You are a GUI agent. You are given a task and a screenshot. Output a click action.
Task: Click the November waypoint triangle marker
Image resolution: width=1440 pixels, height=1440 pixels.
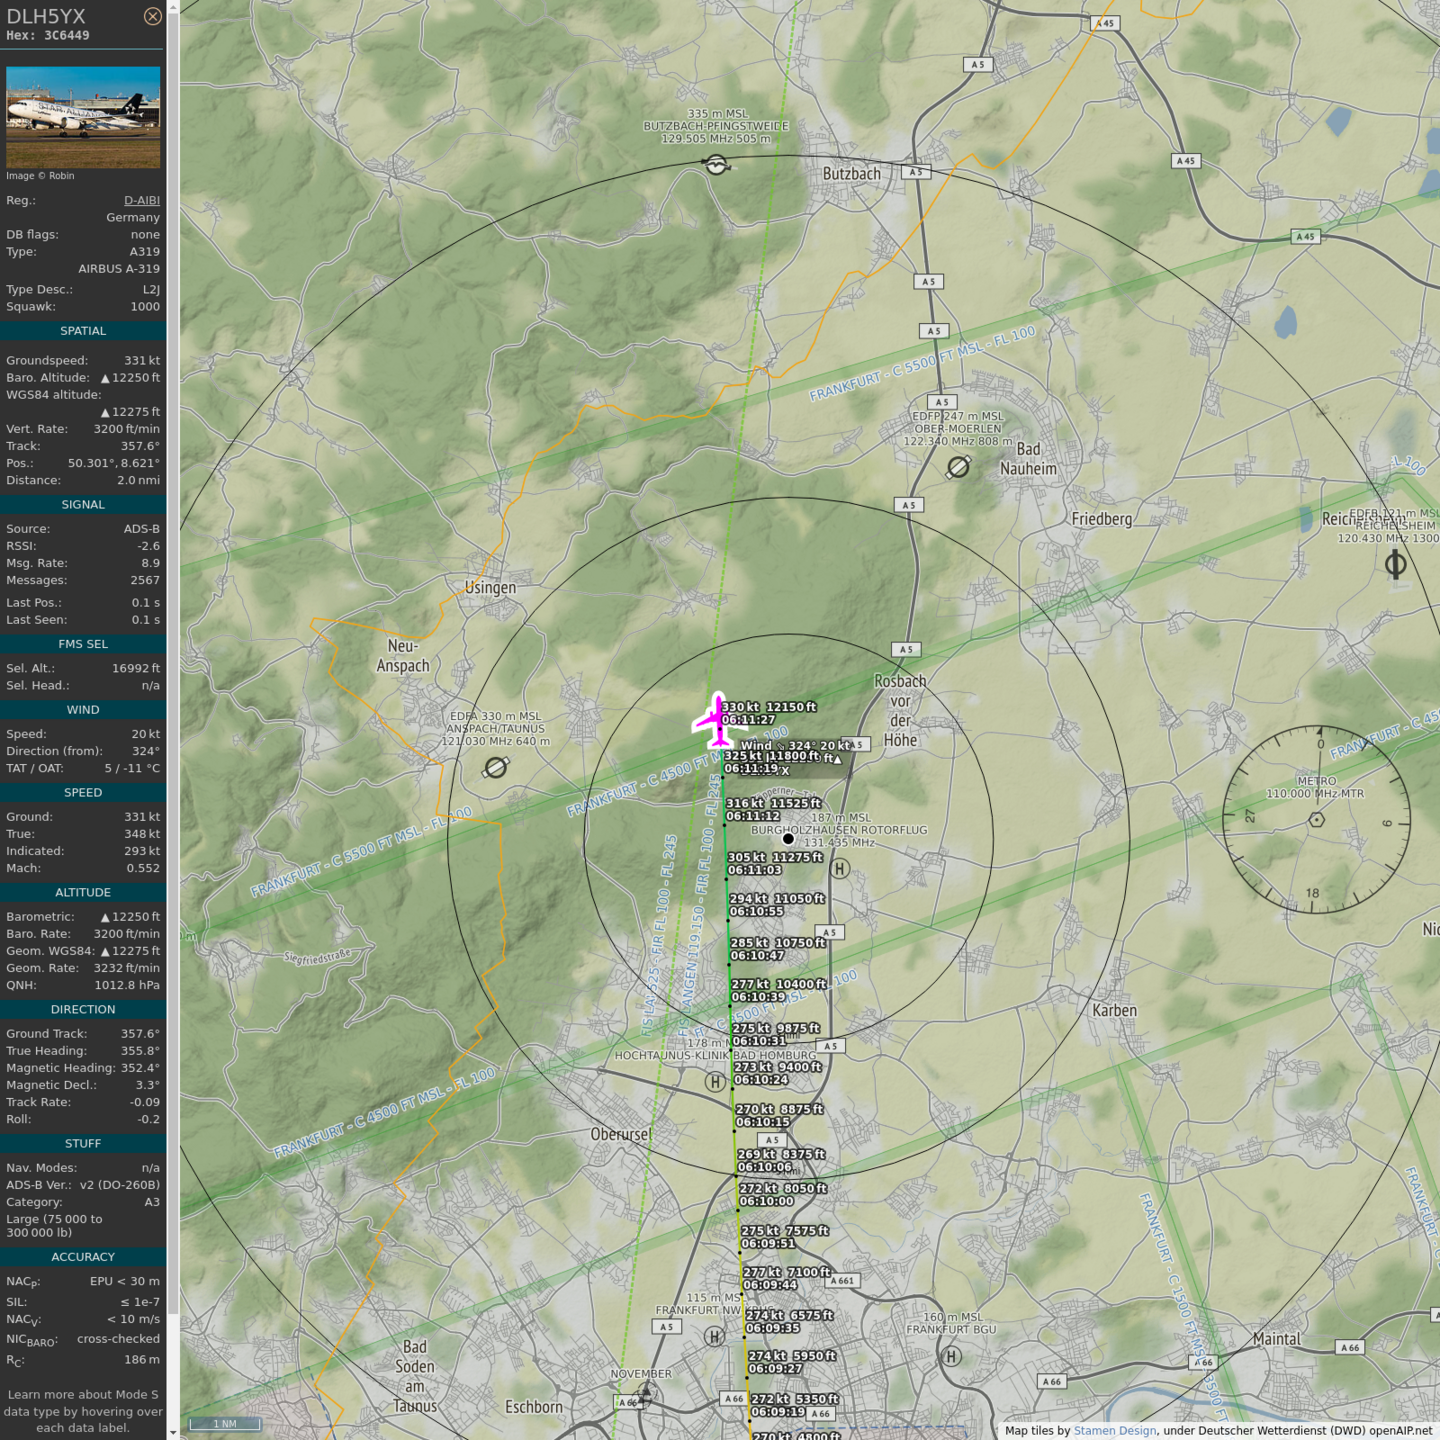click(645, 1392)
